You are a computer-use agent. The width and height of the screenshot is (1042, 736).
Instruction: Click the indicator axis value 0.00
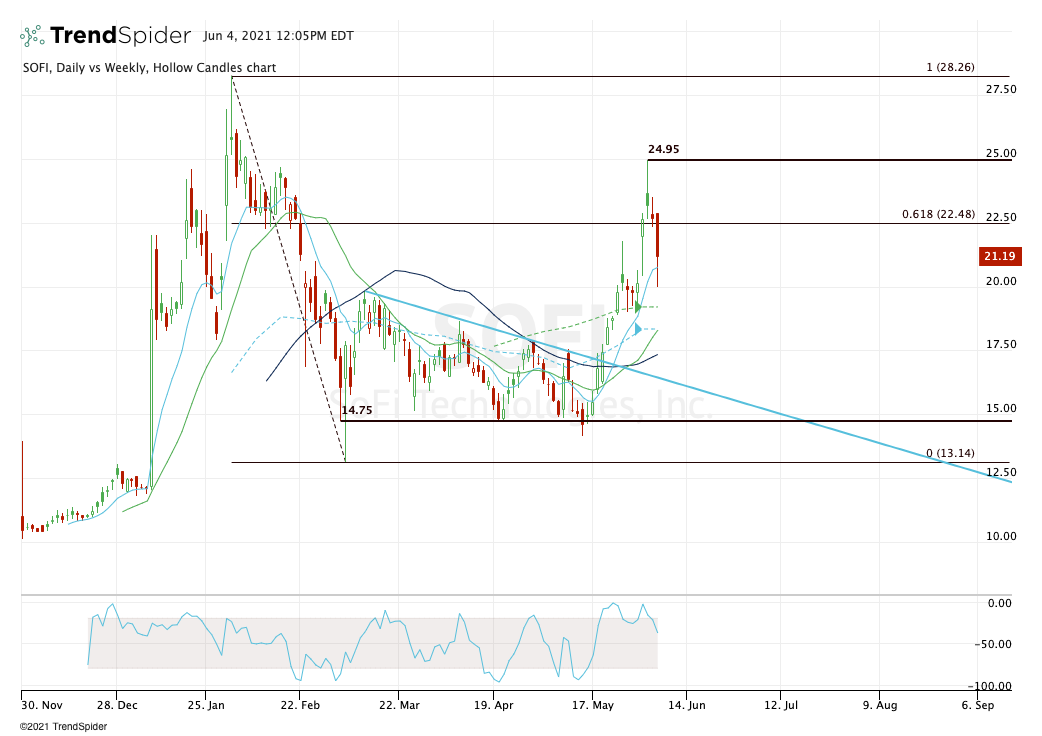tap(999, 603)
